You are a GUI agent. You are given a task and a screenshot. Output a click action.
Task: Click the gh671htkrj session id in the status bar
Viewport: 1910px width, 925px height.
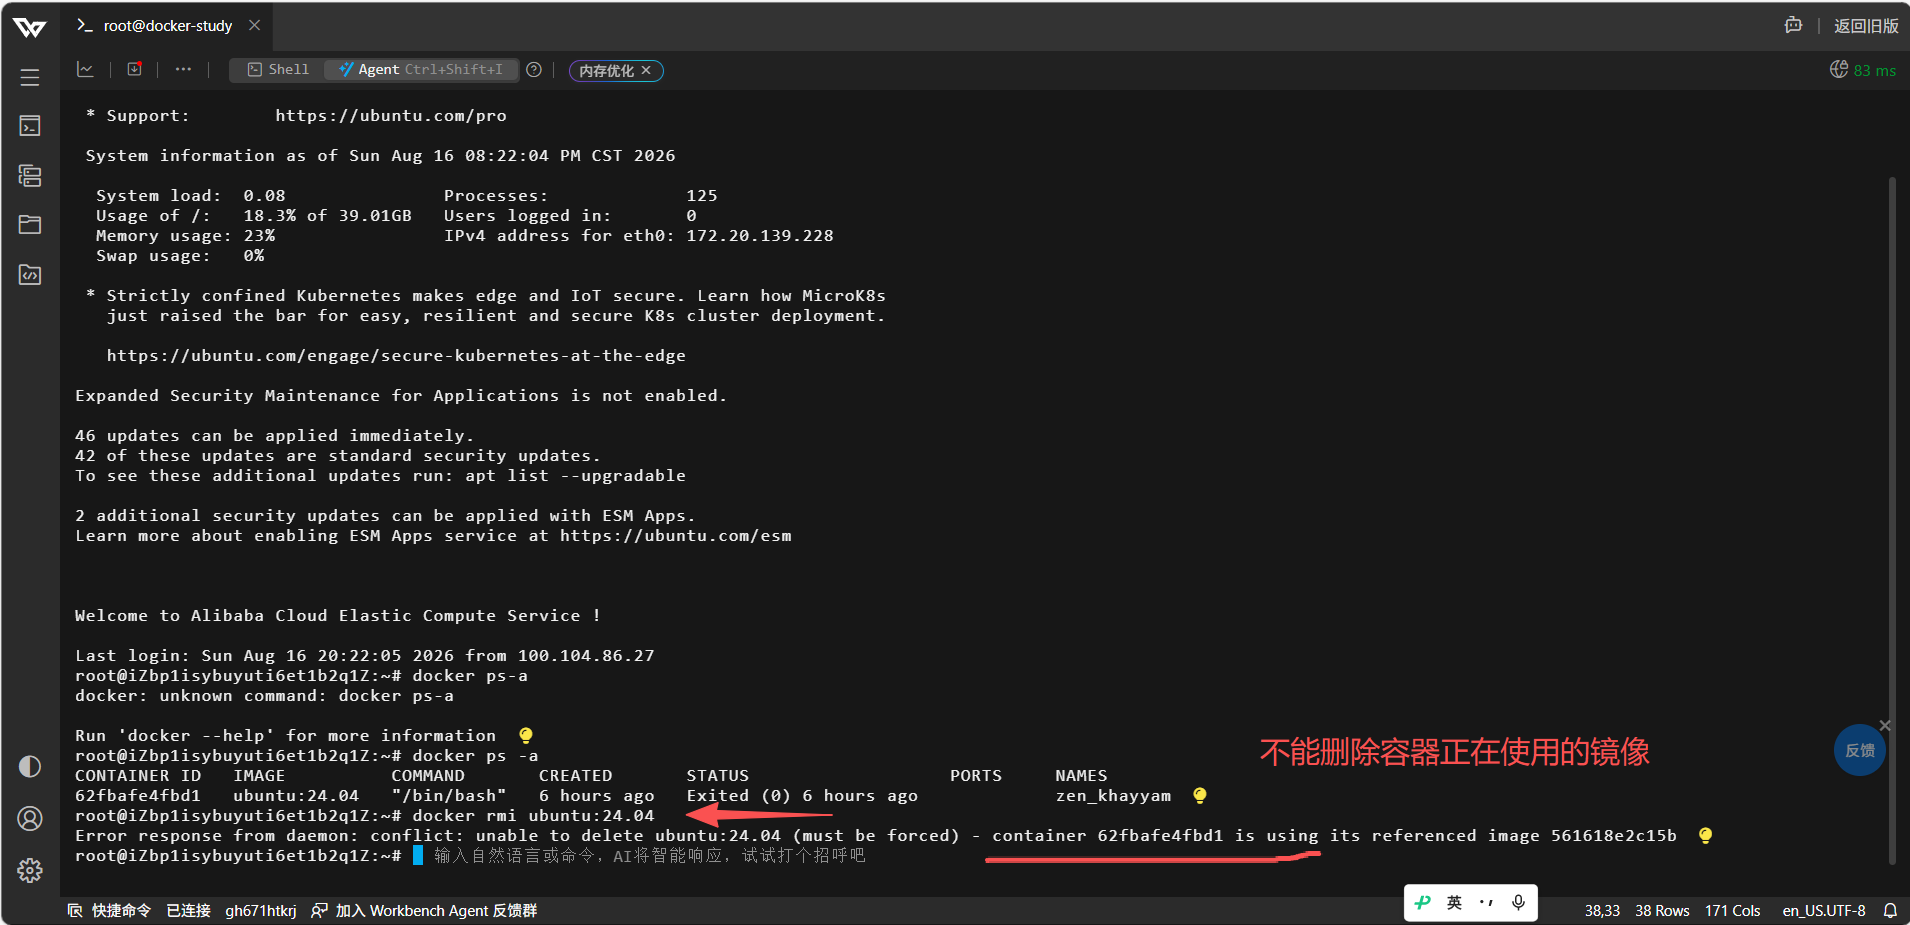pos(261,910)
